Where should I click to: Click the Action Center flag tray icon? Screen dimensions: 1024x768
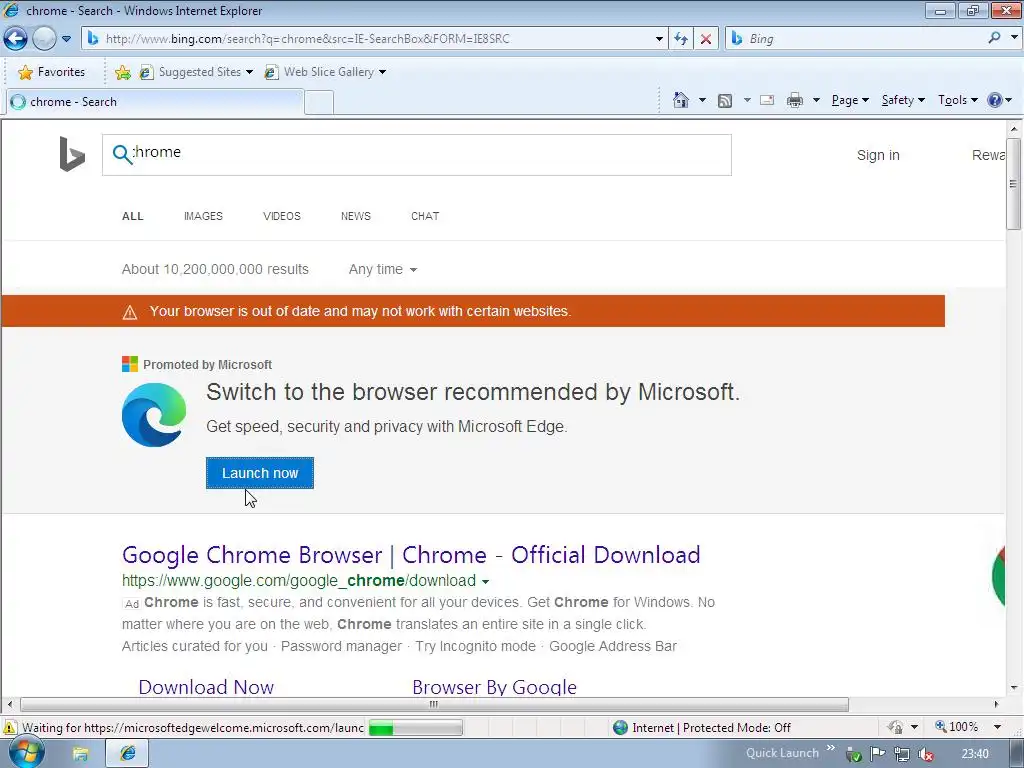click(x=878, y=754)
